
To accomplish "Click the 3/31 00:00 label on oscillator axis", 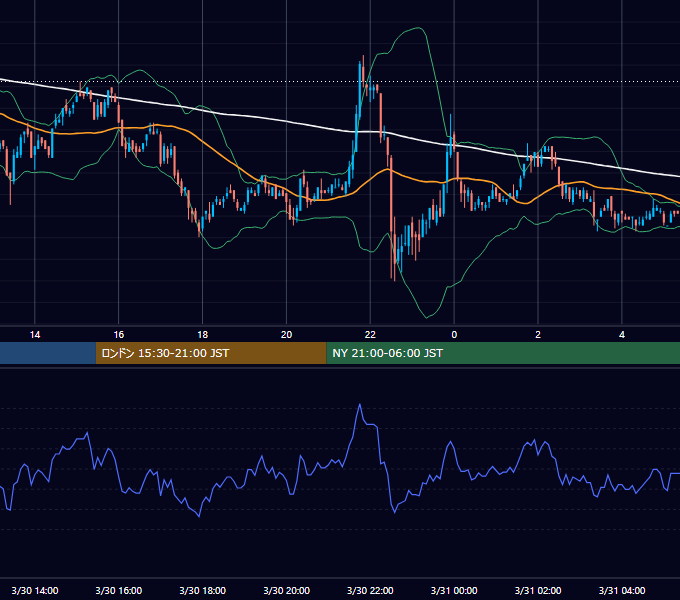I will coord(454,590).
